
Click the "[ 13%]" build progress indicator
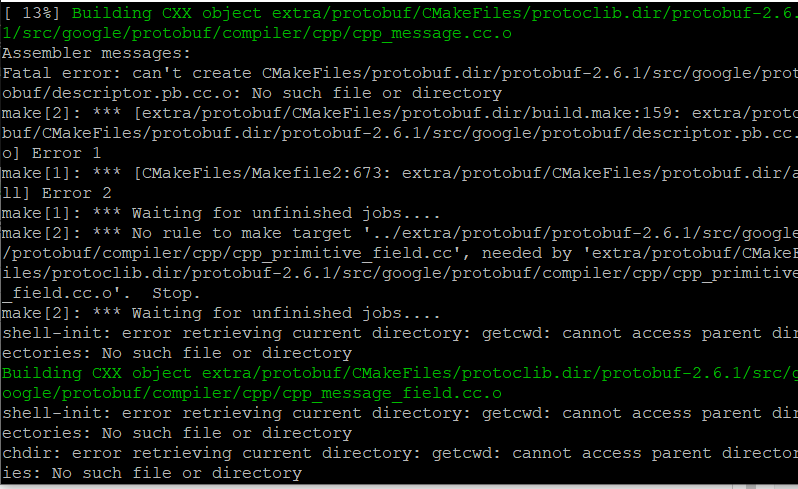click(x=31, y=13)
